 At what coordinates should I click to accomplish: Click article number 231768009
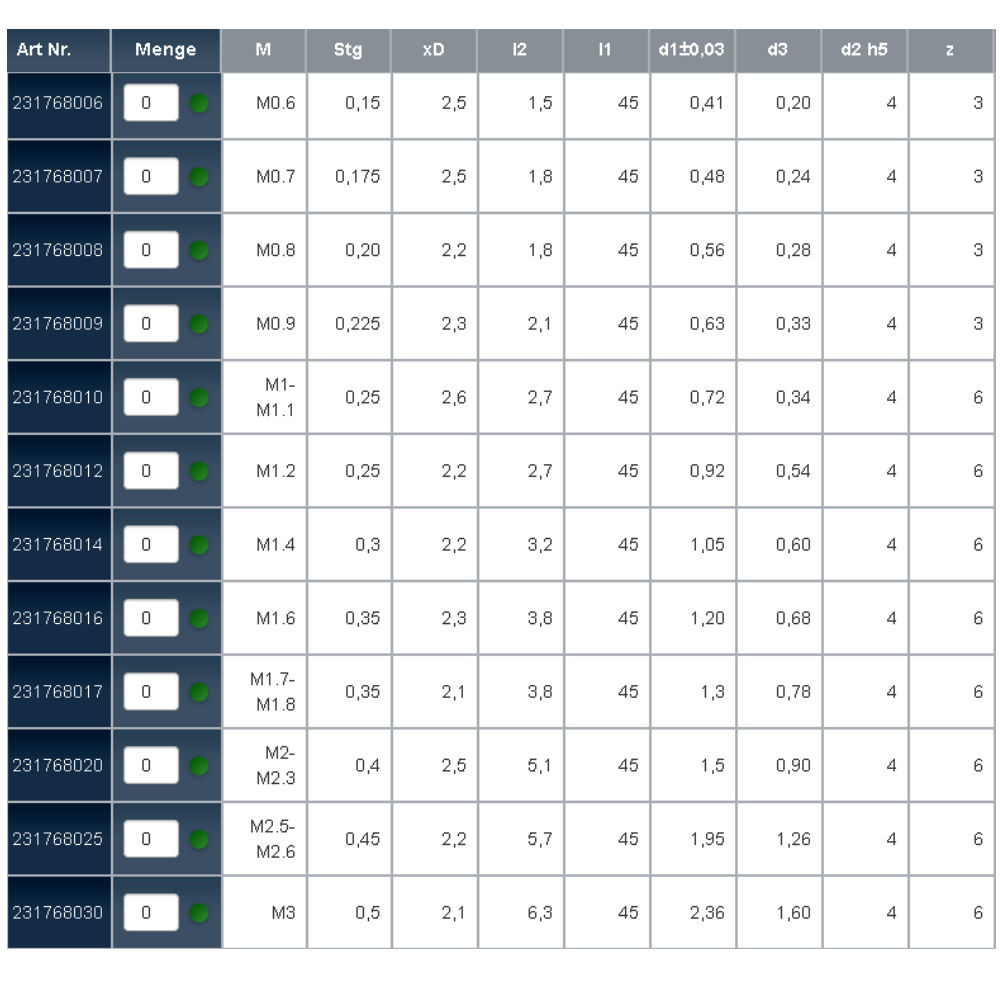58,324
